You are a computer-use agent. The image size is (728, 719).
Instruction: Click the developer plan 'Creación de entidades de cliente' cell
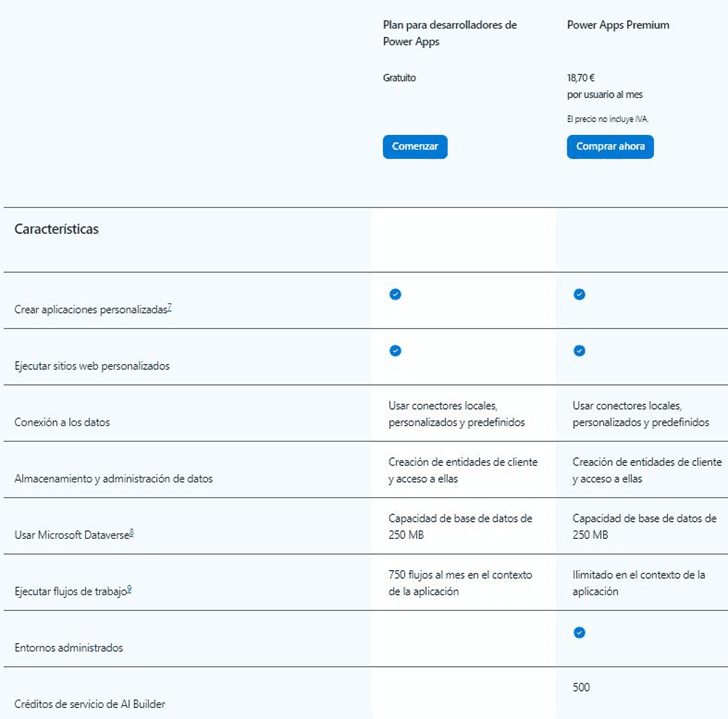pyautogui.click(x=463, y=470)
